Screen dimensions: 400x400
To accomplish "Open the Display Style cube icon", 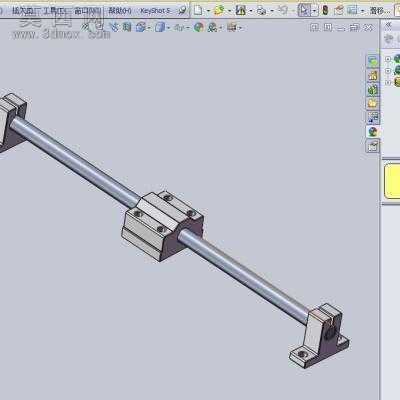I will click(x=160, y=27).
